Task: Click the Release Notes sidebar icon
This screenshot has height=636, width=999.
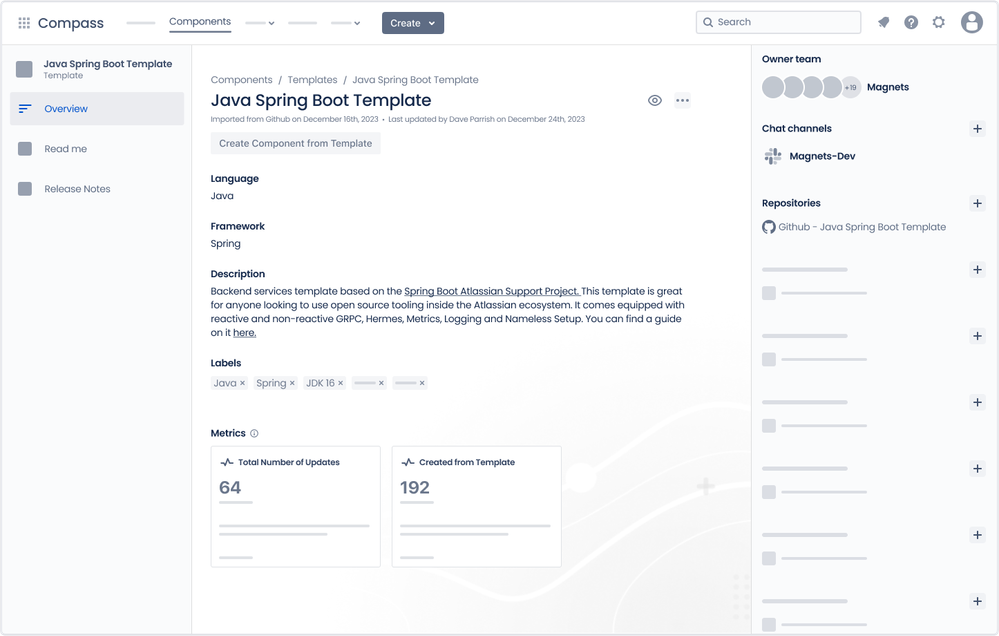Action: click(25, 189)
